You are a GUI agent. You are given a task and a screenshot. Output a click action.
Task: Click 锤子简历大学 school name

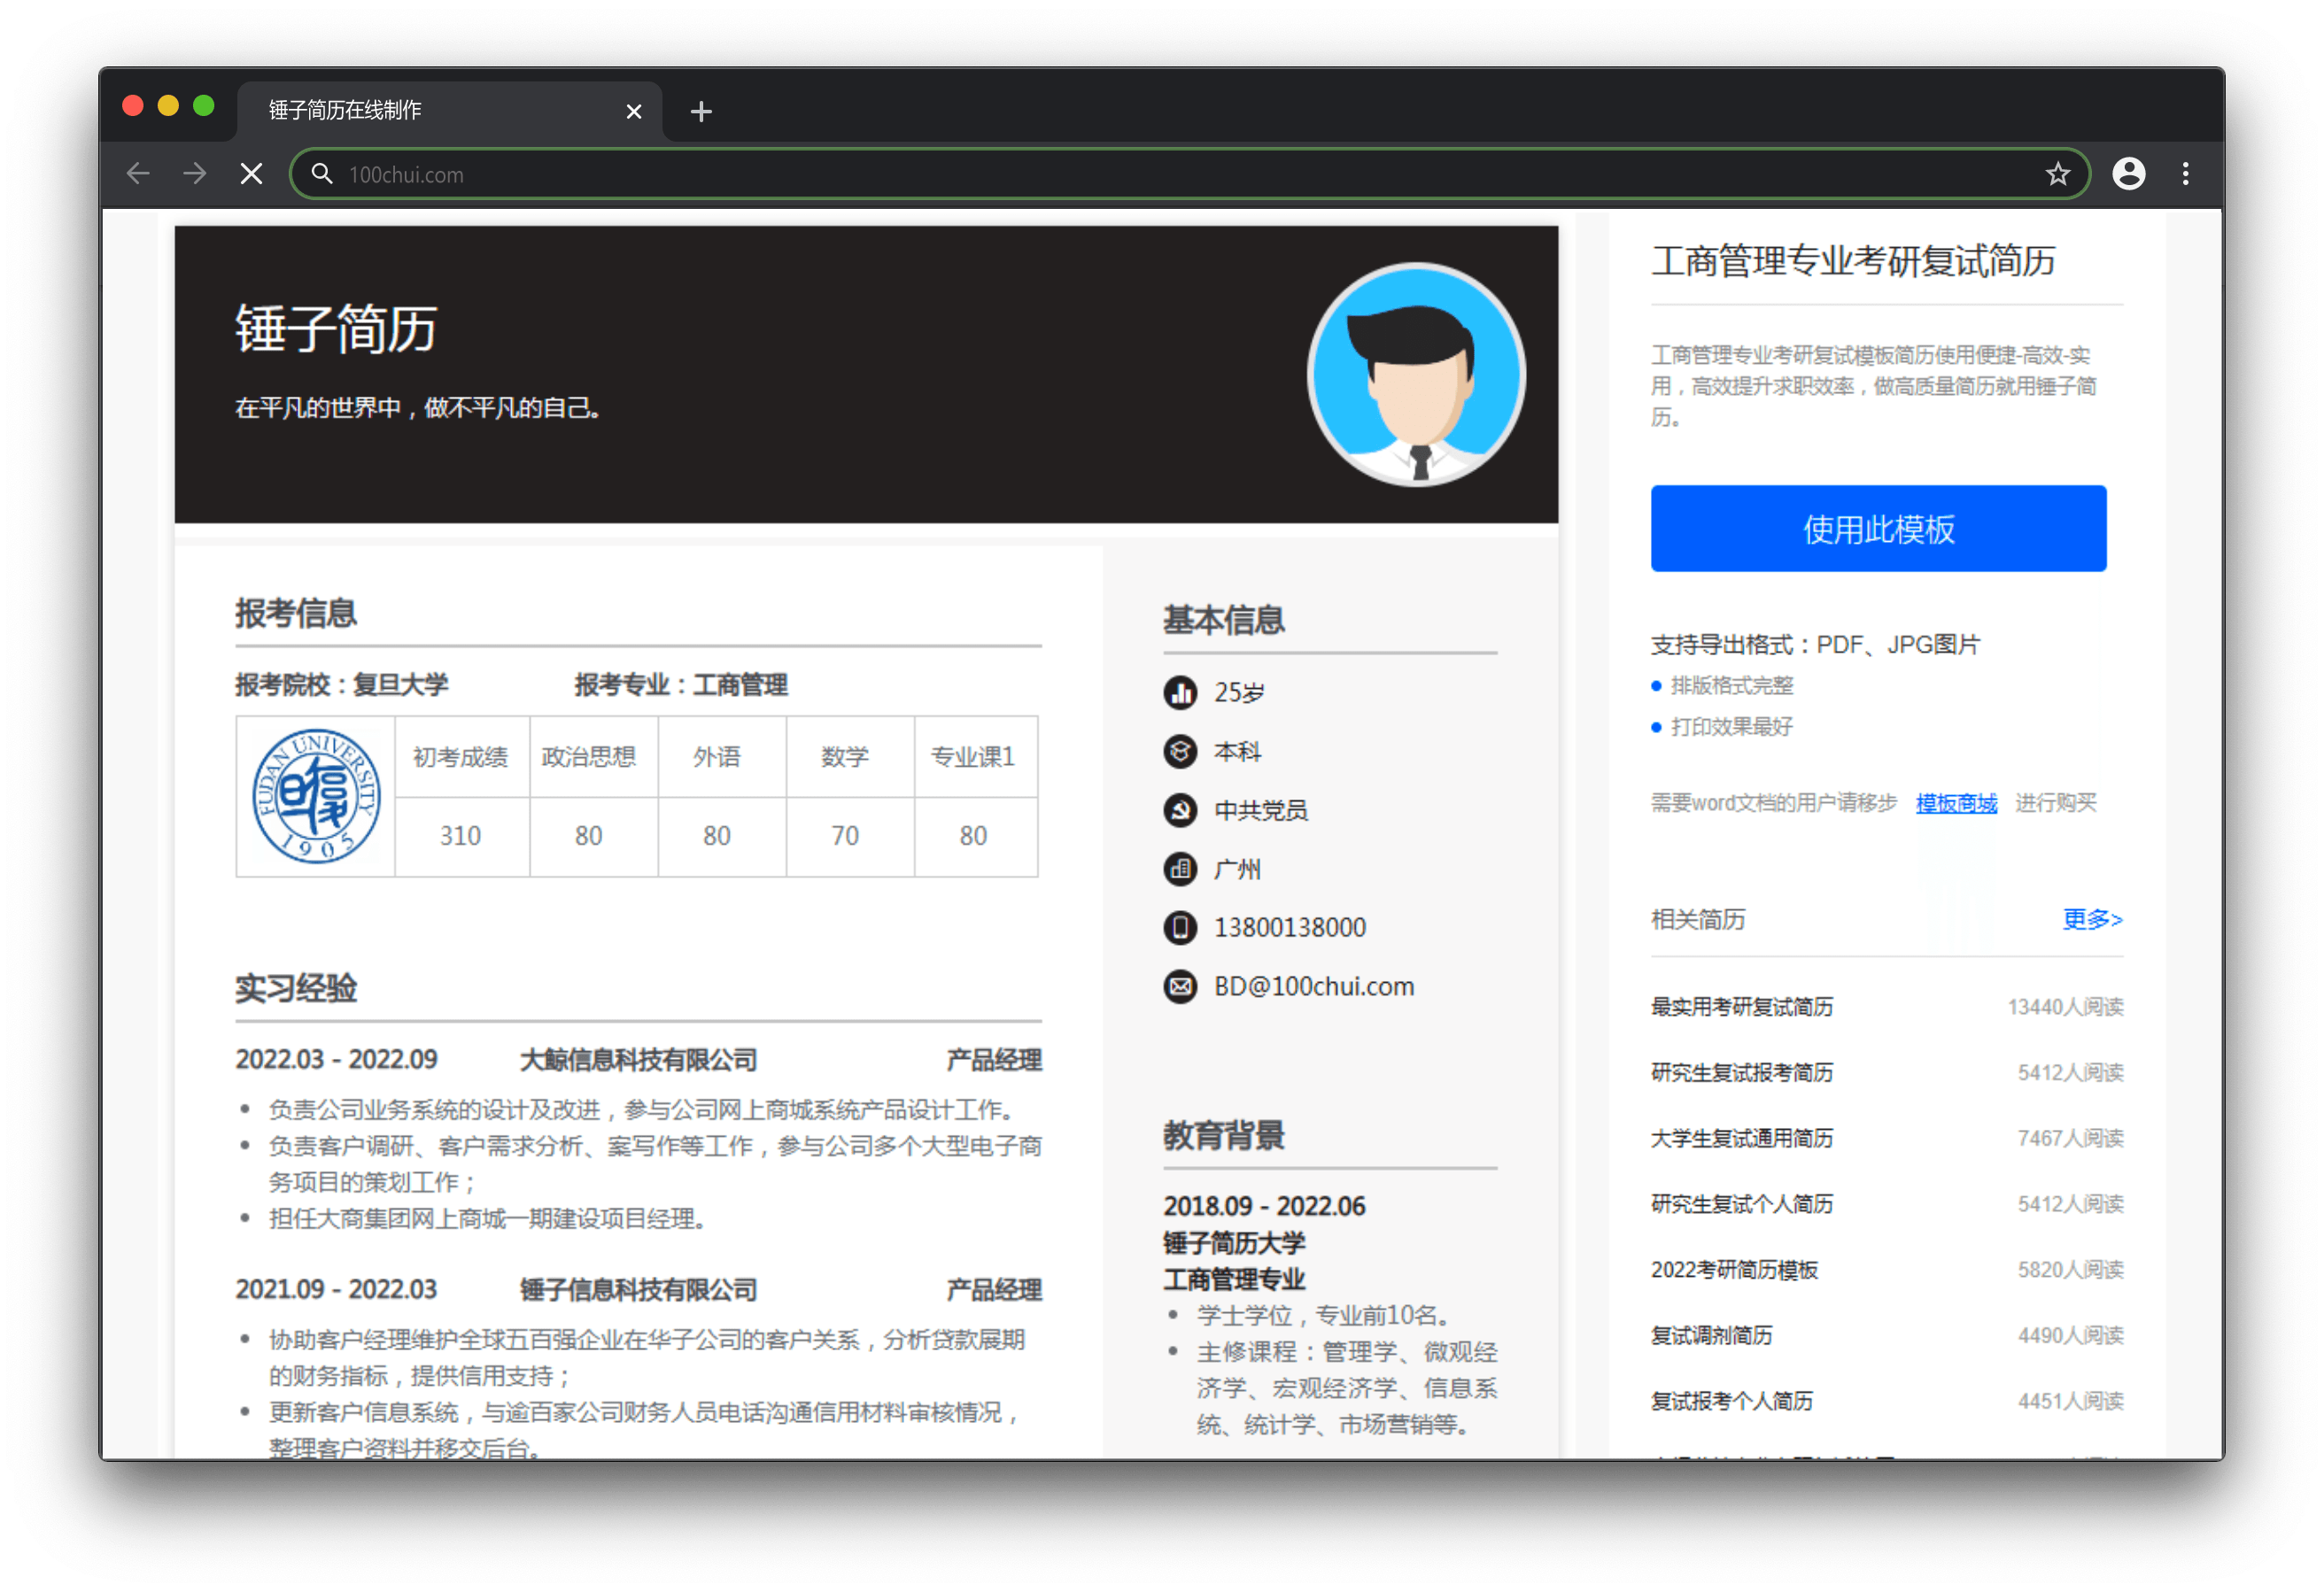1234,1243
